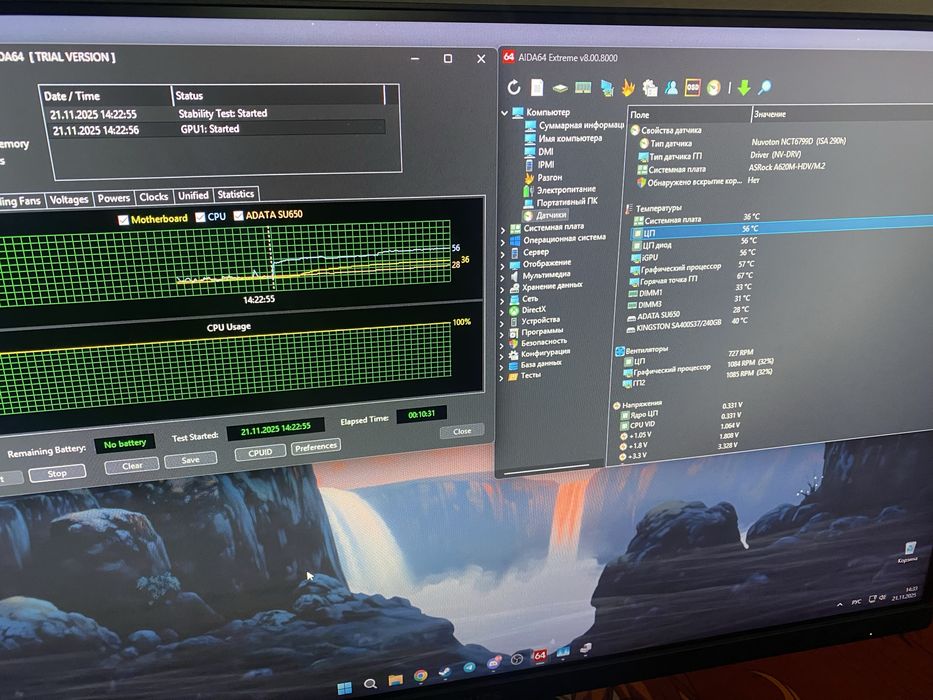Click the Close button in stability test
This screenshot has height=700, width=933.
tap(462, 431)
